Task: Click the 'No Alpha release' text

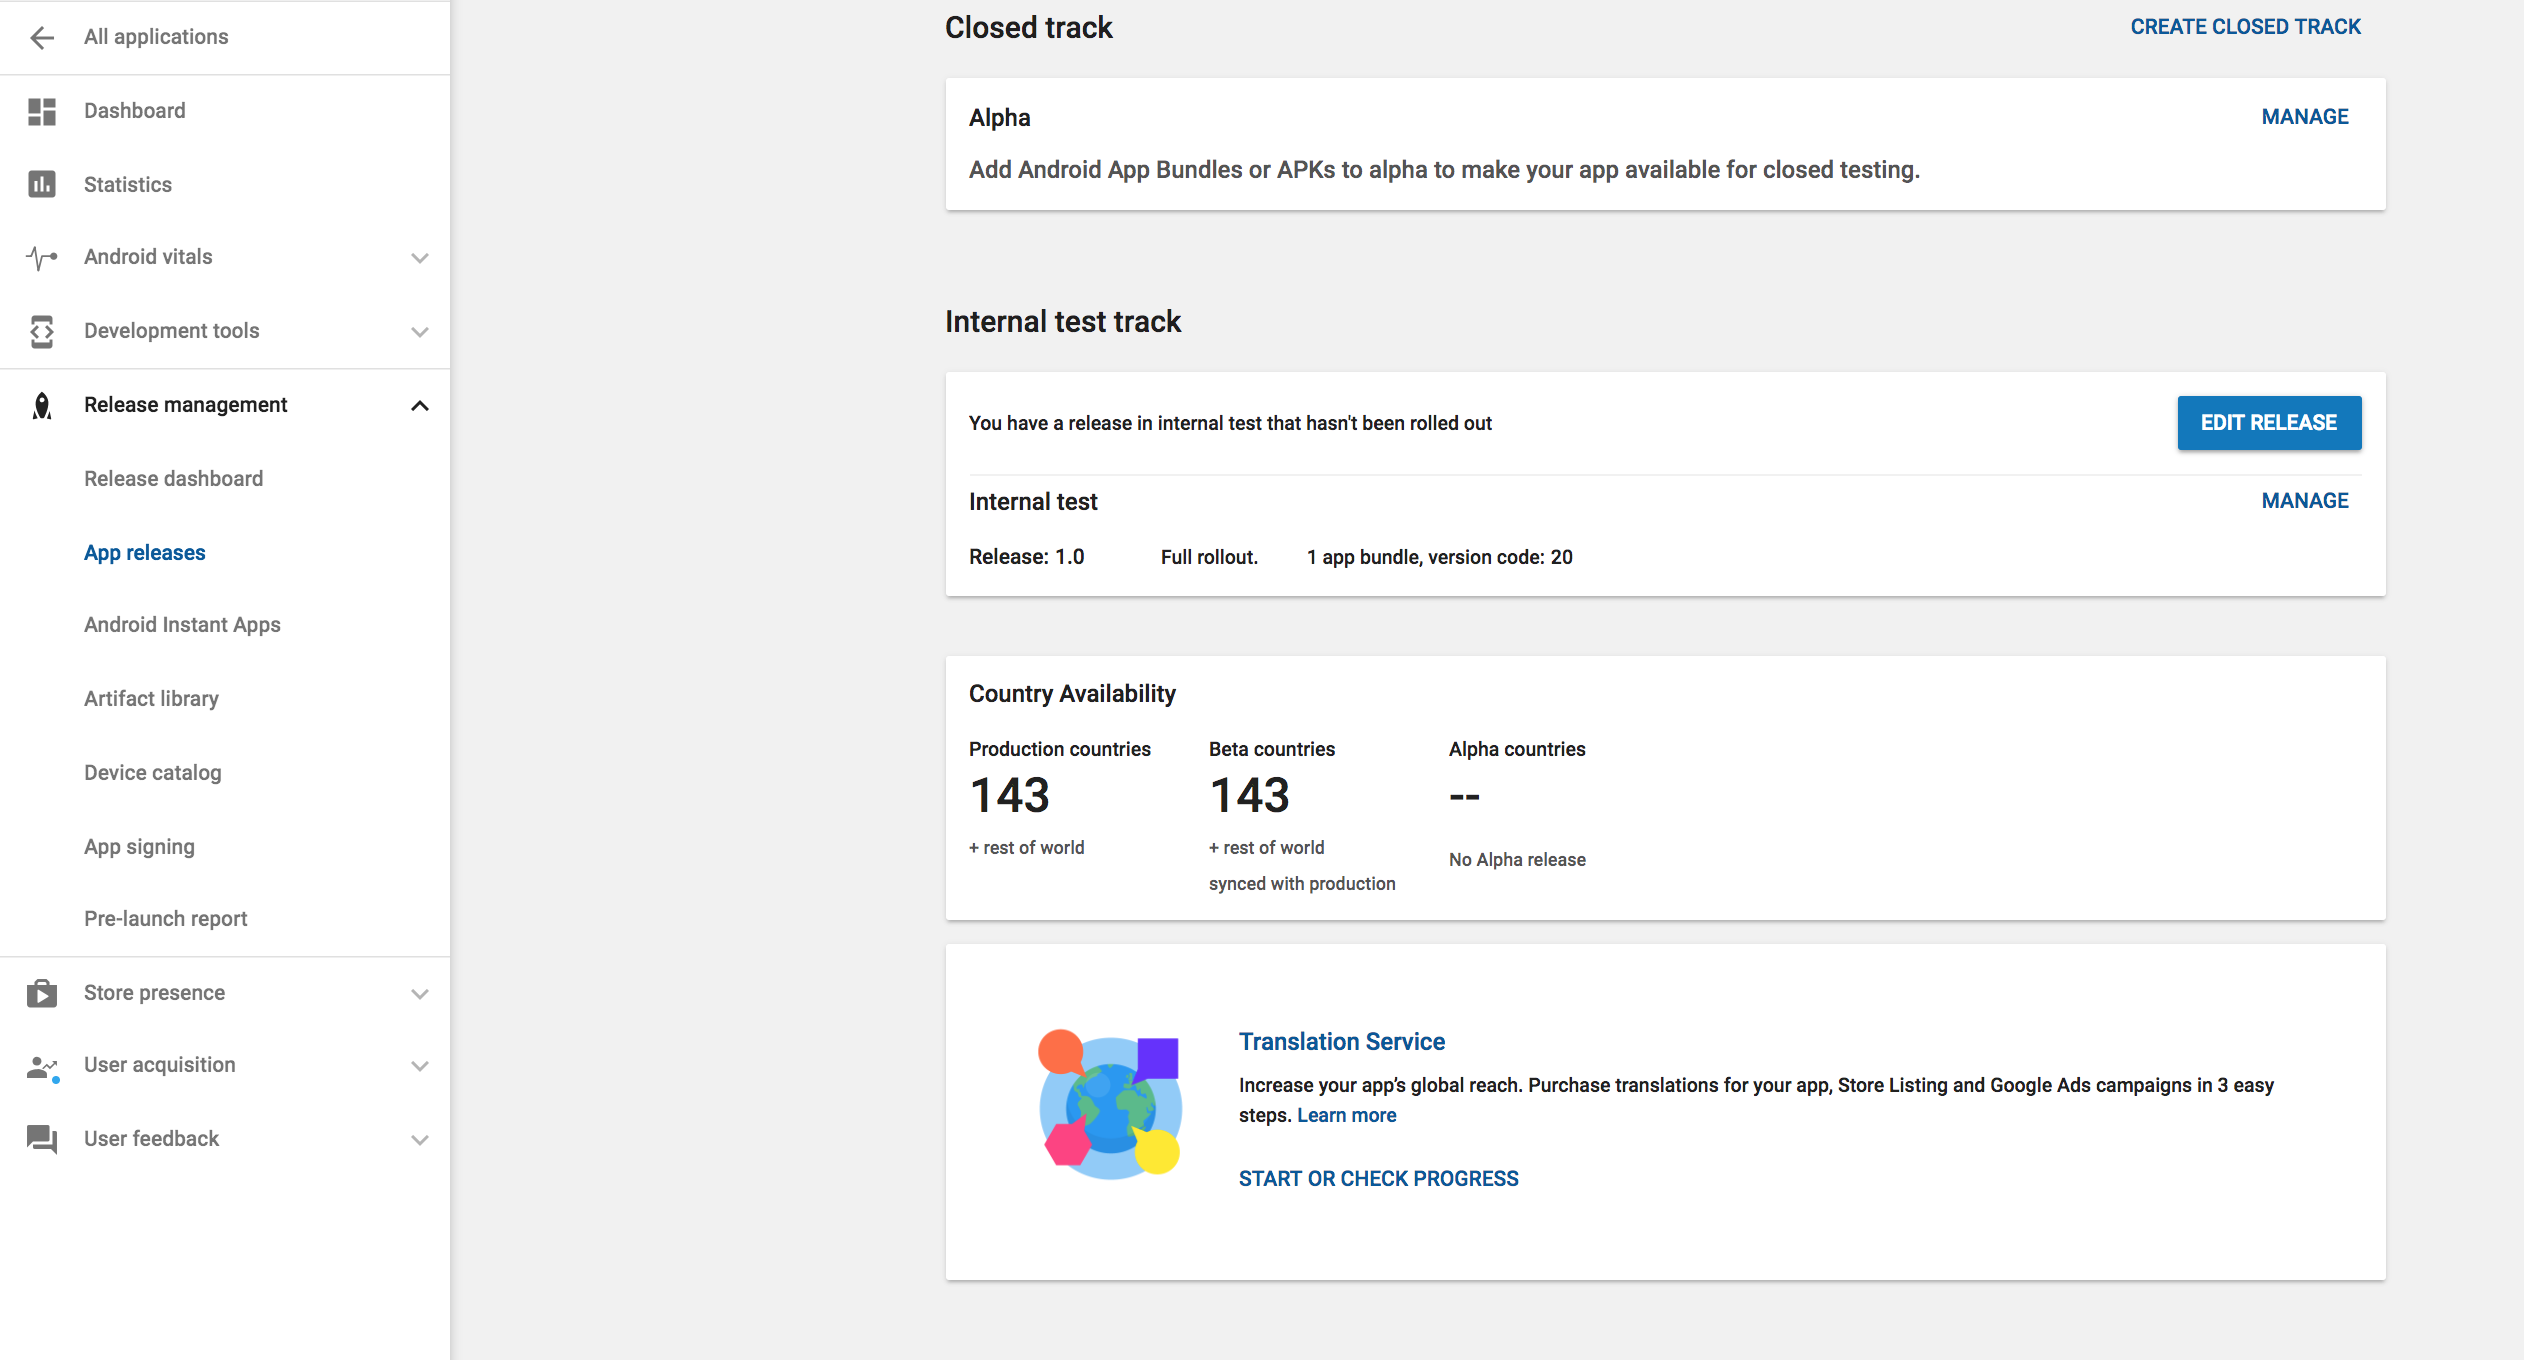Action: (x=1517, y=860)
